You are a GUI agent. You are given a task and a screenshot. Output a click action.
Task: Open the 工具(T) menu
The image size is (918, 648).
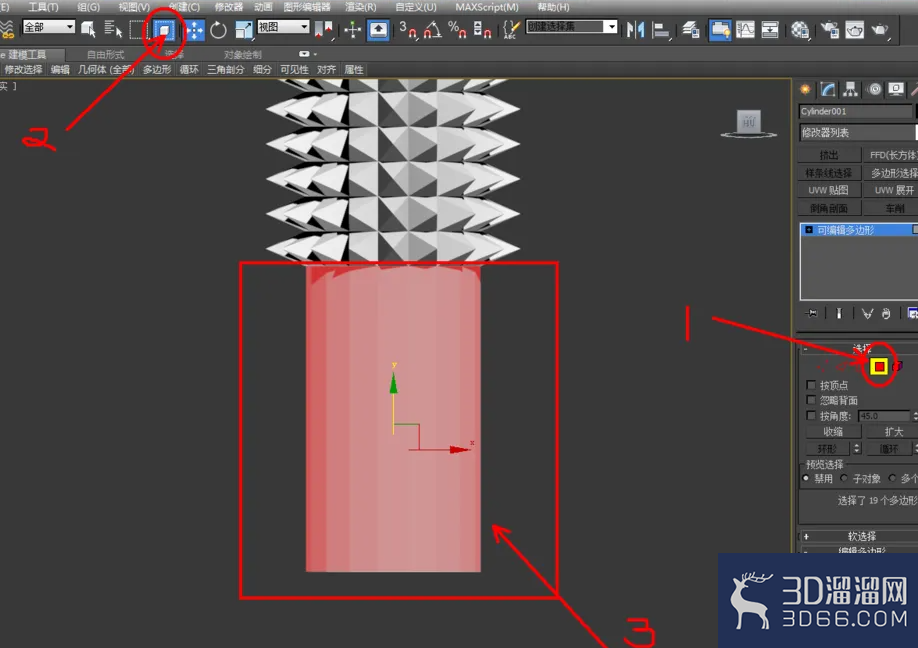pyautogui.click(x=43, y=7)
